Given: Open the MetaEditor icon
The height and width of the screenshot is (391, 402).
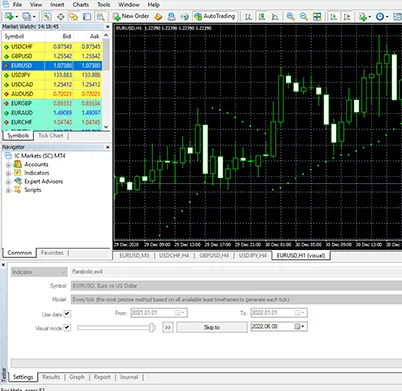Looking at the screenshot, I should [x=158, y=16].
